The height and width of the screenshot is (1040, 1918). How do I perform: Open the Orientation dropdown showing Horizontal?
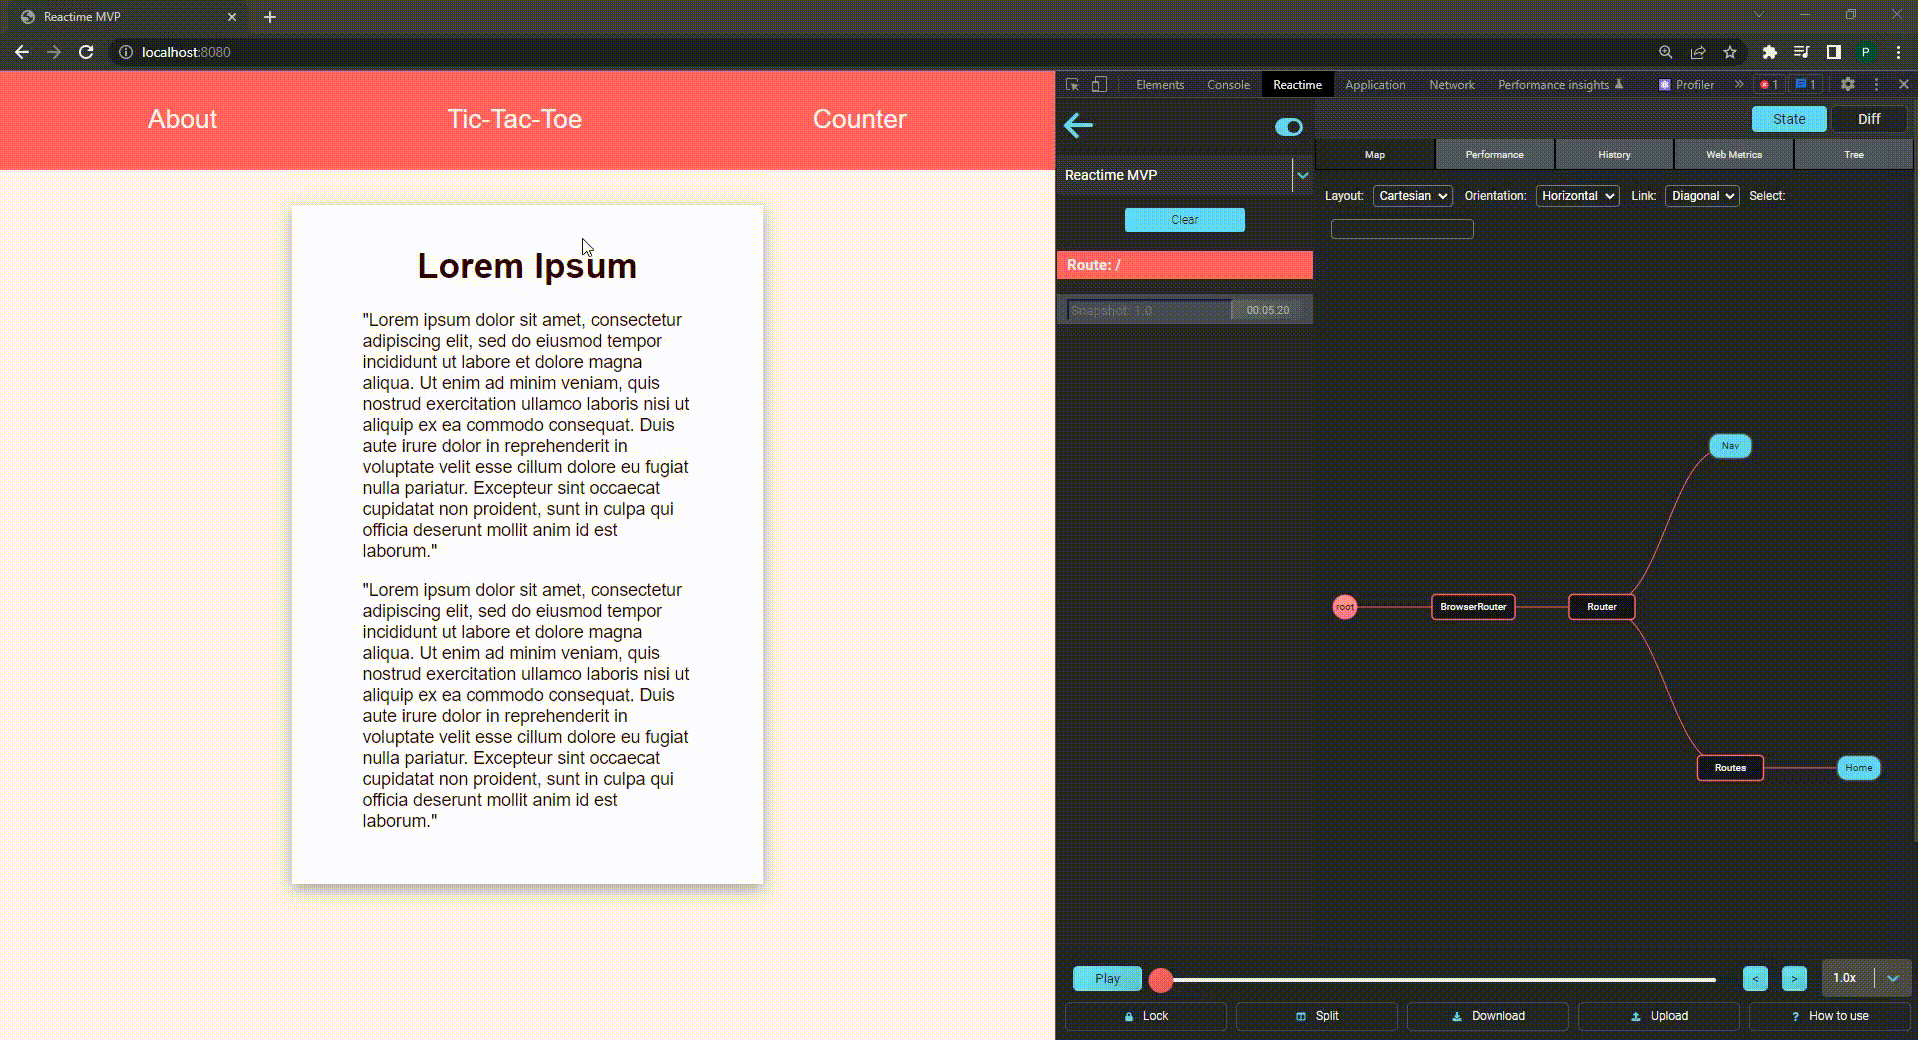click(1577, 196)
